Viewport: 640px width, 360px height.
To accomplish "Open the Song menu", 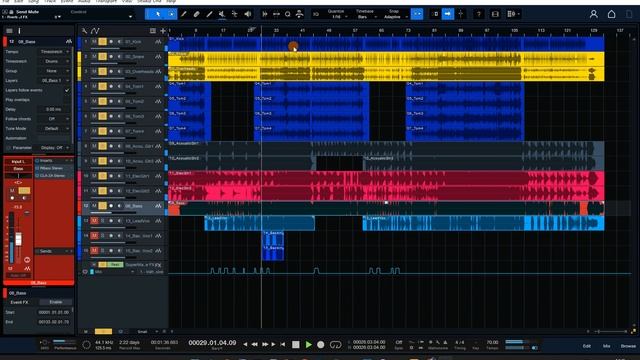I will (x=33, y=1).
